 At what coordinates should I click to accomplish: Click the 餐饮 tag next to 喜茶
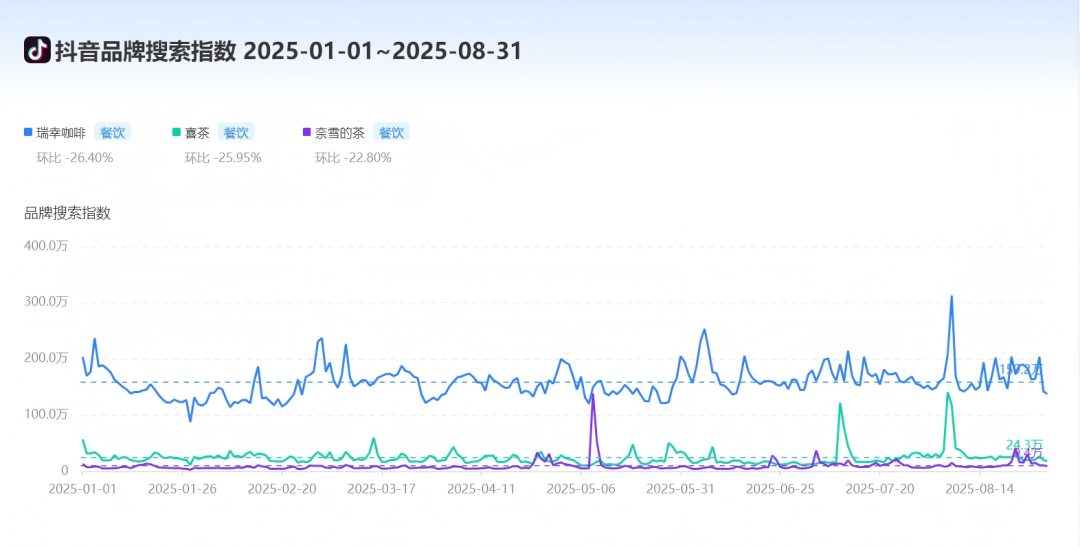tap(236, 132)
